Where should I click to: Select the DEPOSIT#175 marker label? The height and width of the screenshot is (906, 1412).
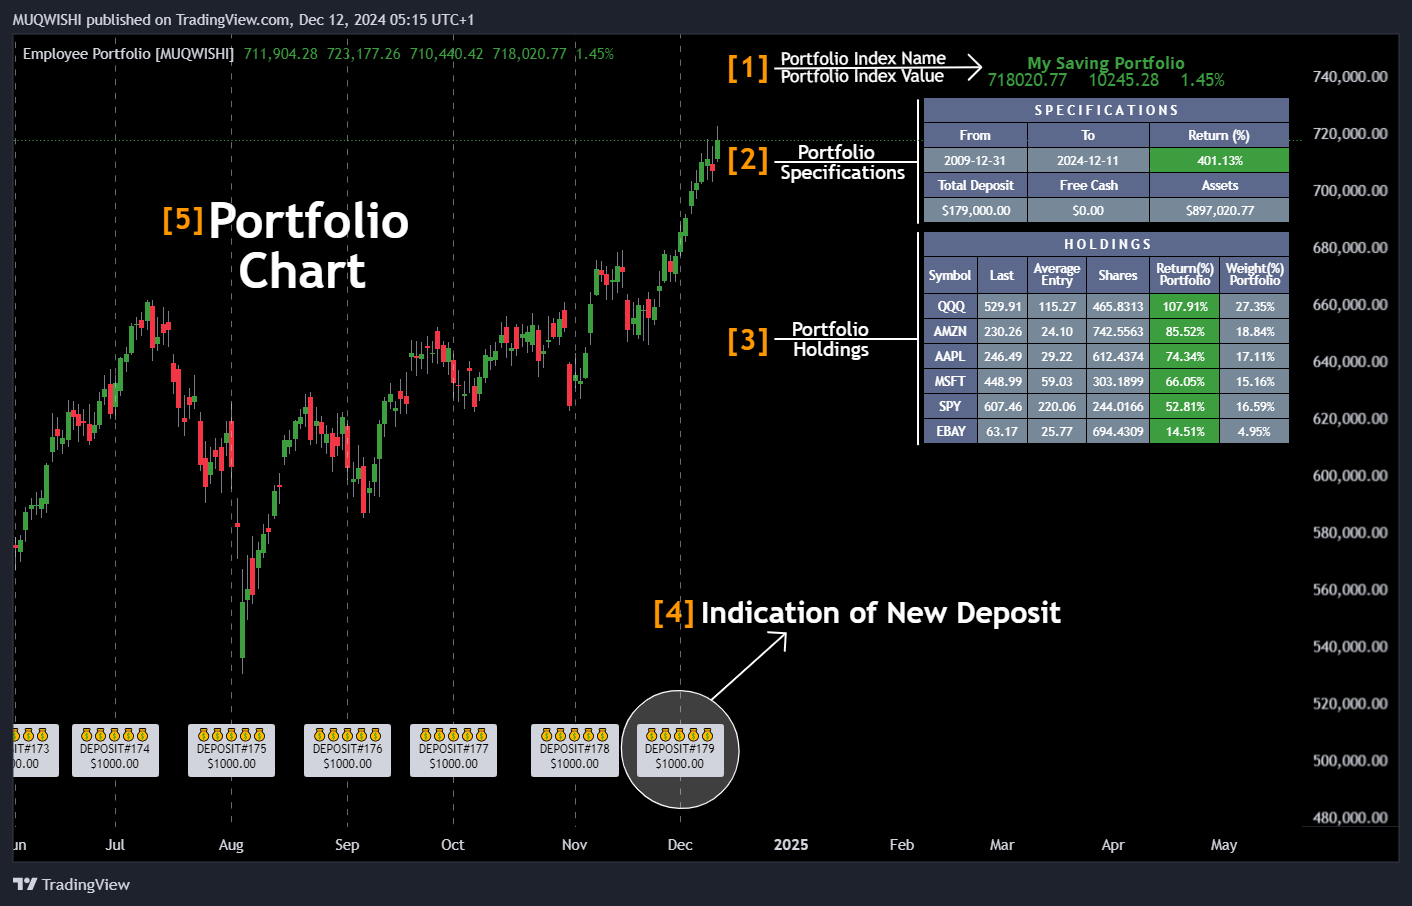[x=231, y=750]
